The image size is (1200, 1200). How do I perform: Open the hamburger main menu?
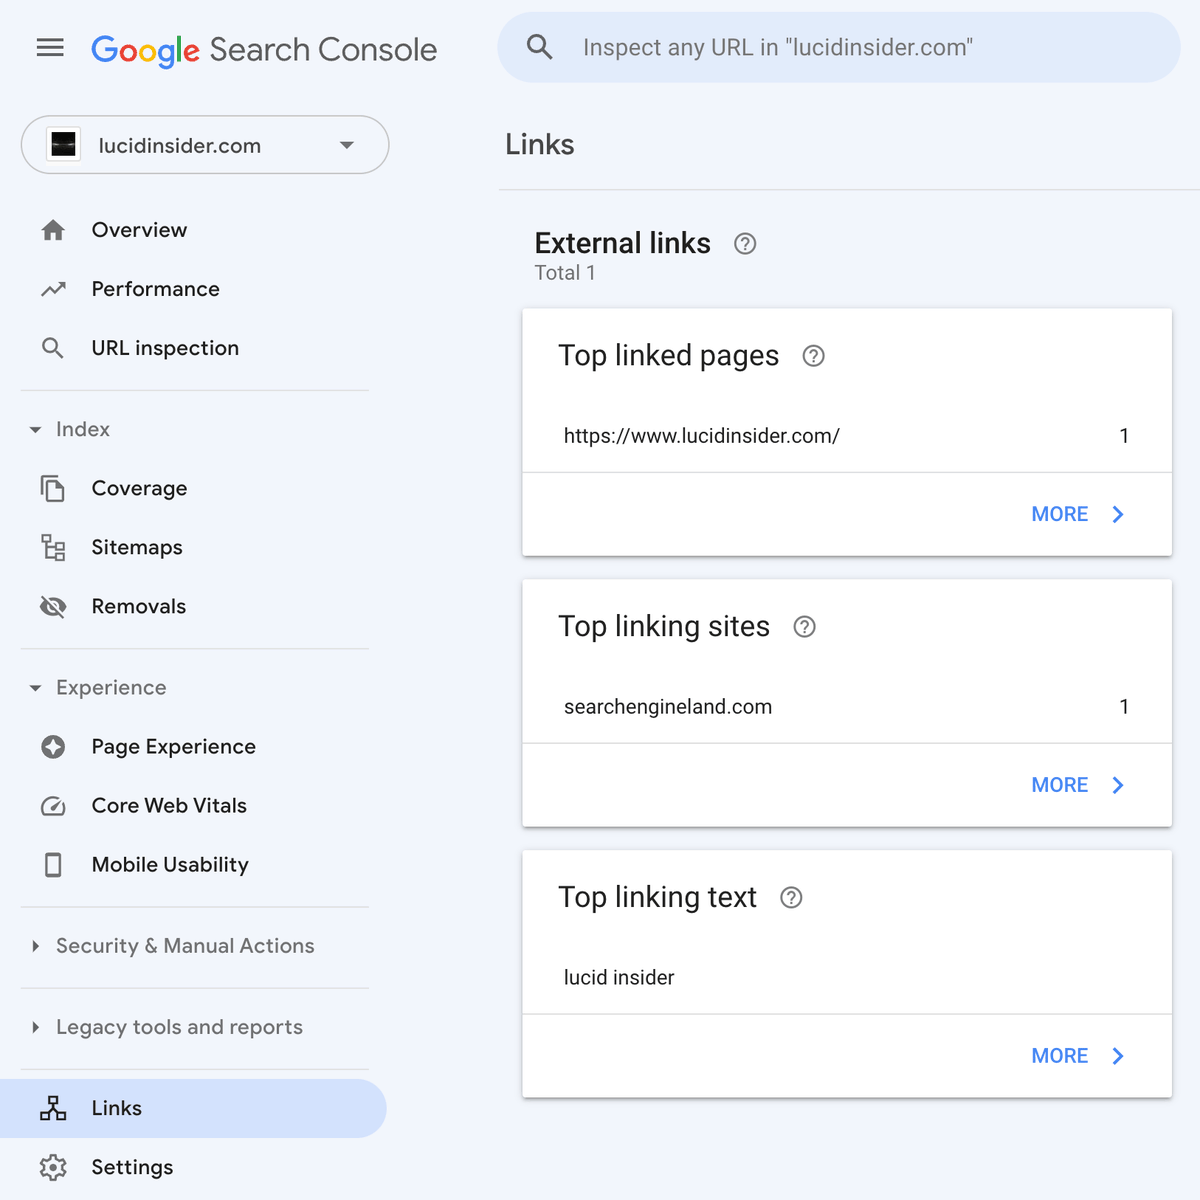[x=50, y=47]
